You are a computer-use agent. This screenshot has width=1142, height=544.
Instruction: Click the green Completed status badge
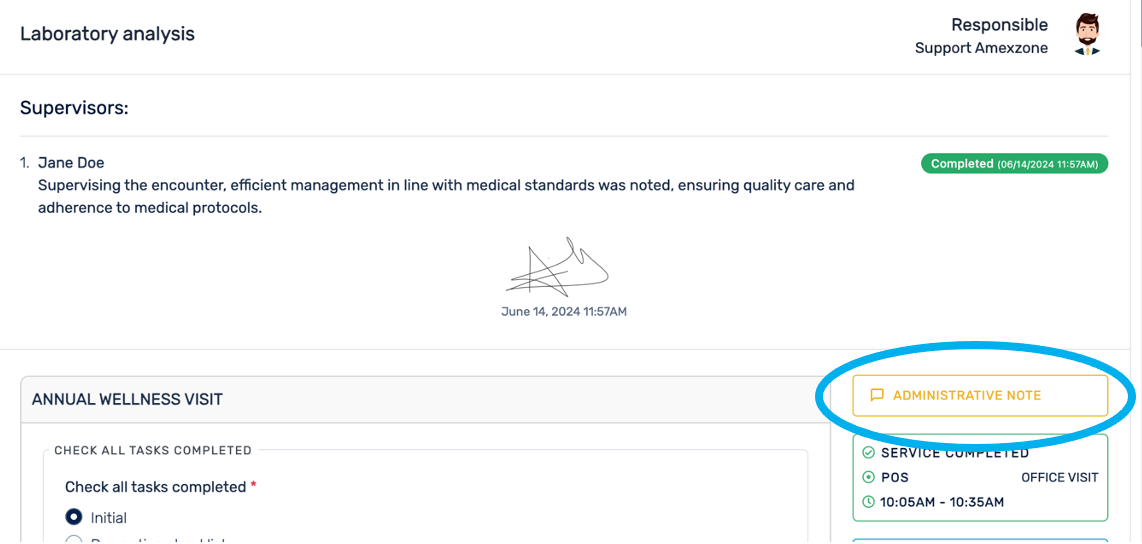coord(1014,164)
